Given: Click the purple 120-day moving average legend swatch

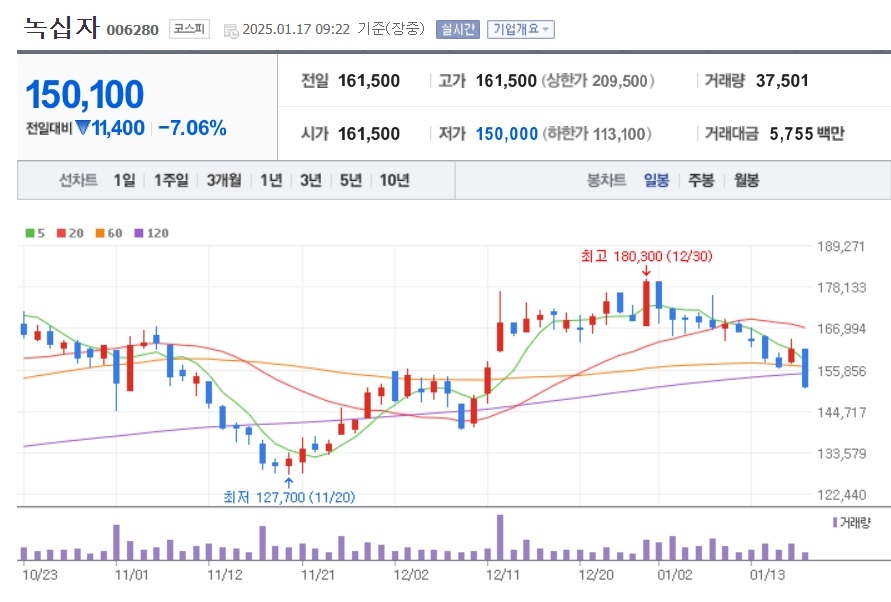Looking at the screenshot, I should tap(139, 233).
